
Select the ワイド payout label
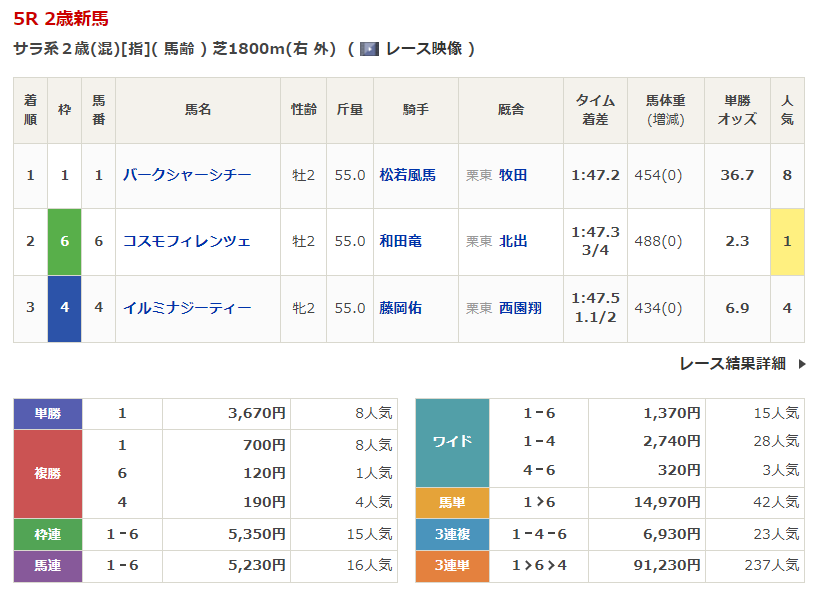452,442
